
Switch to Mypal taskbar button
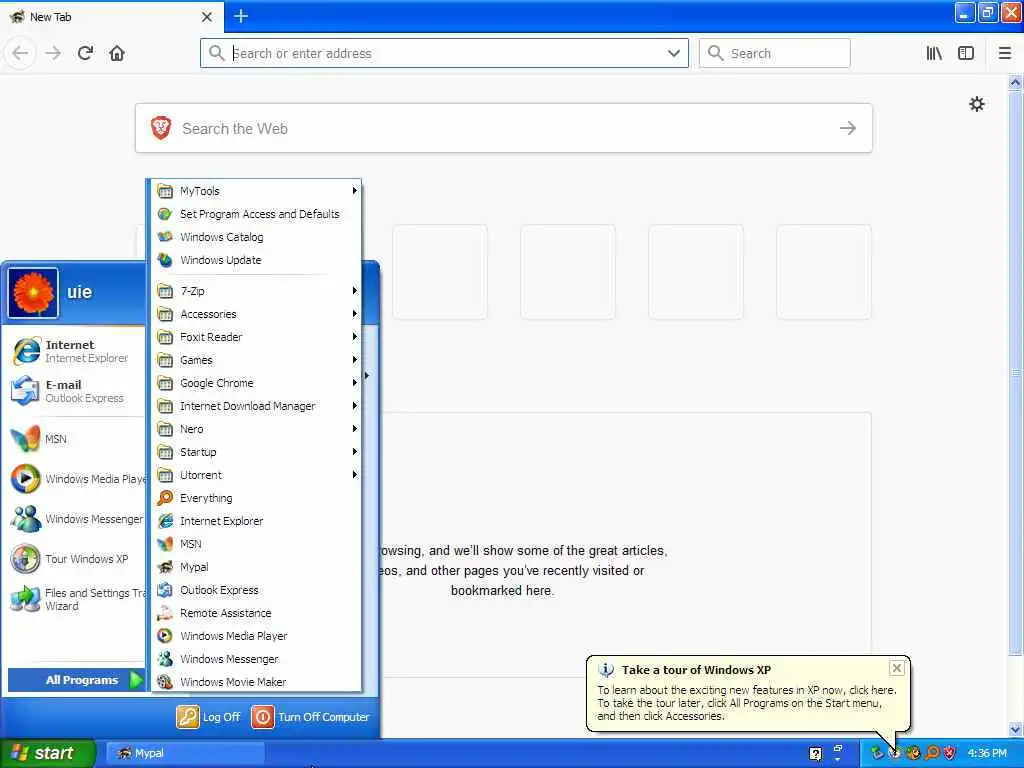[x=185, y=754]
